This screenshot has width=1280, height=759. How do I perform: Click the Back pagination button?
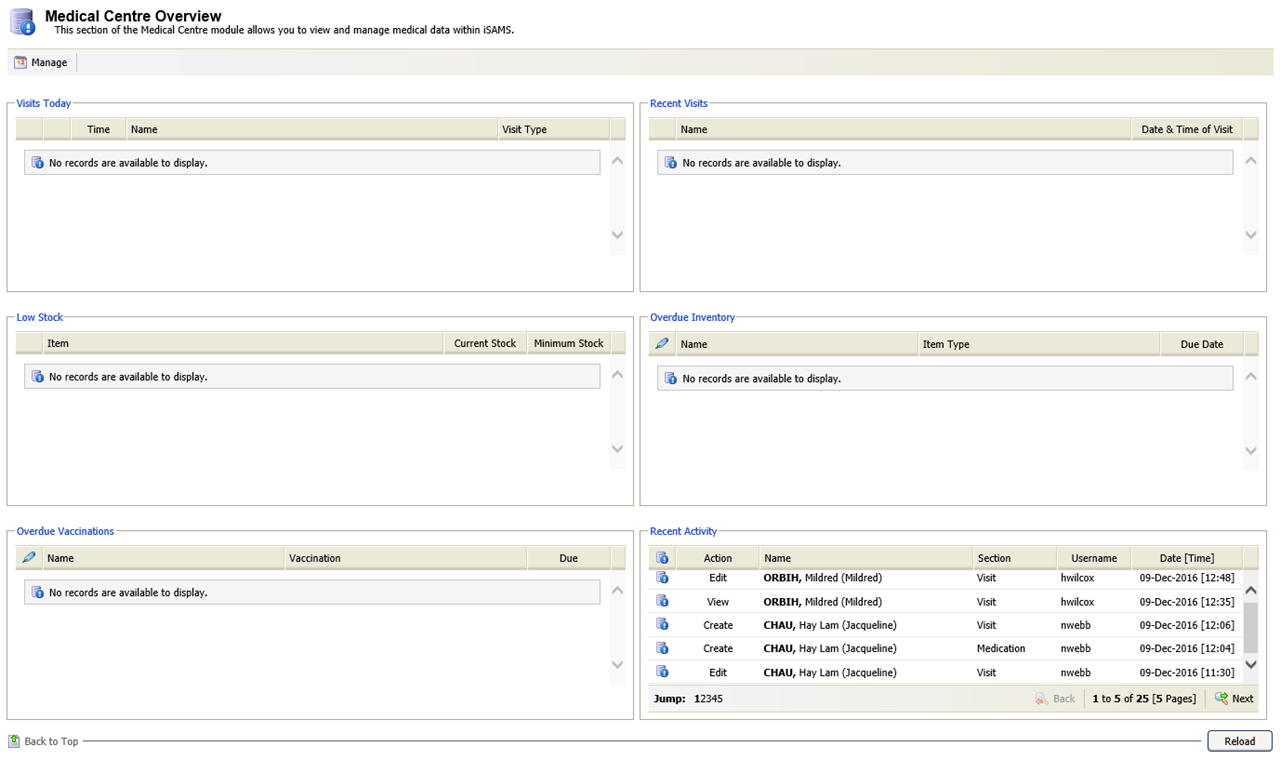(x=1055, y=699)
